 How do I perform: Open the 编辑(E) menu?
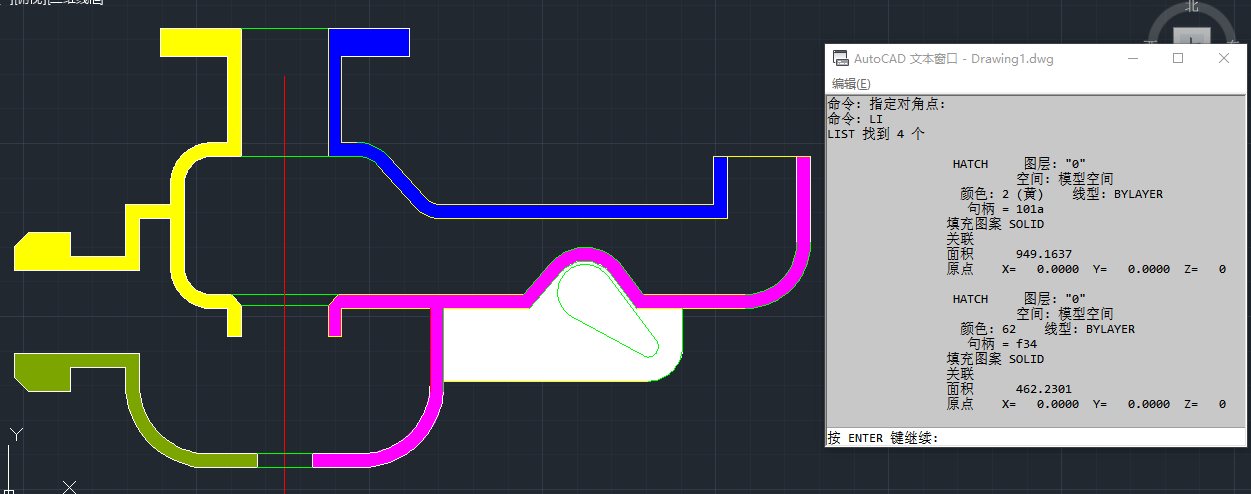(851, 83)
